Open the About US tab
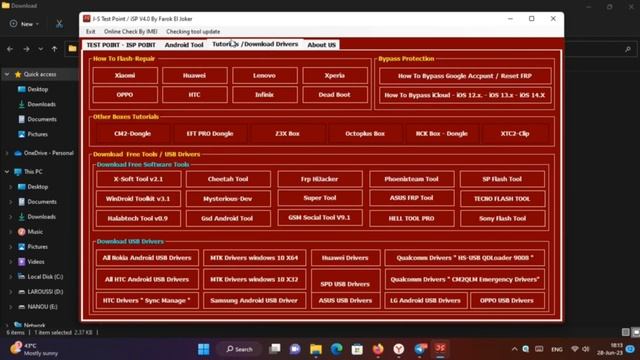The height and width of the screenshot is (360, 640). [322, 45]
